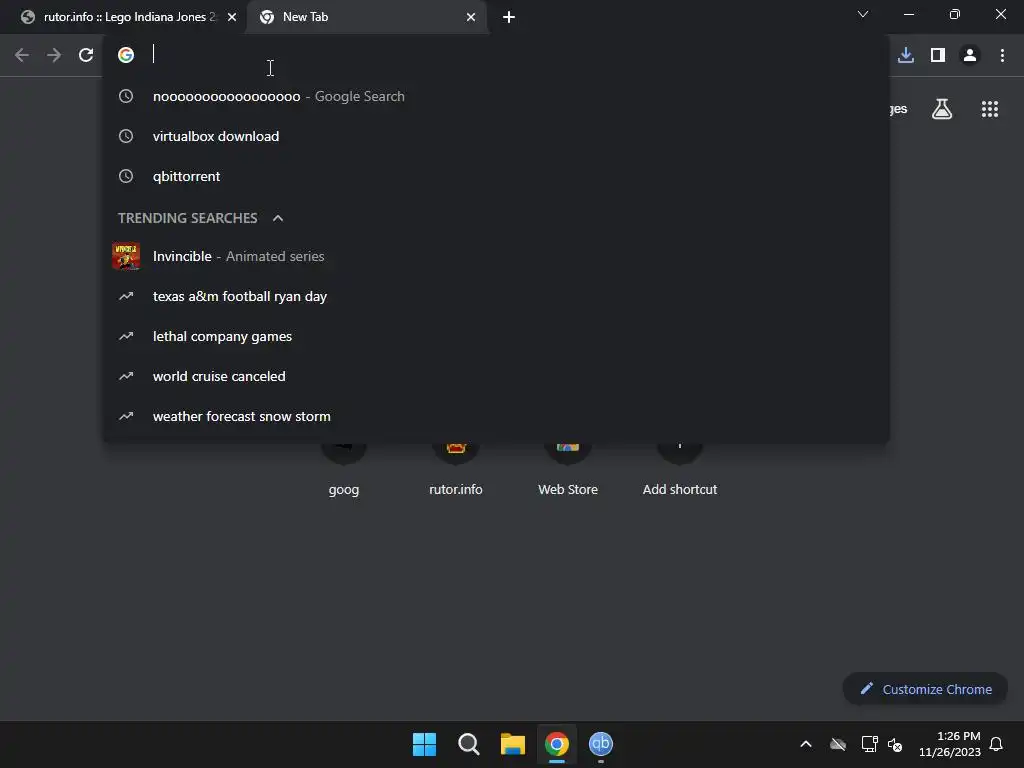
Task: Open the Chrome profile avatar
Action: [970, 55]
